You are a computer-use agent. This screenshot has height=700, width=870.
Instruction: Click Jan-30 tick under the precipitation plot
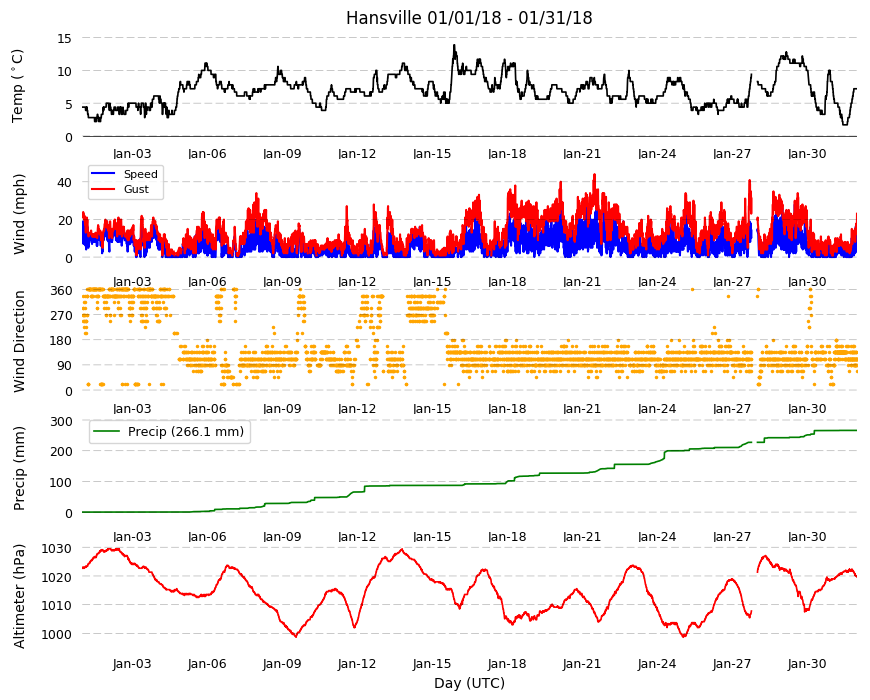click(807, 536)
